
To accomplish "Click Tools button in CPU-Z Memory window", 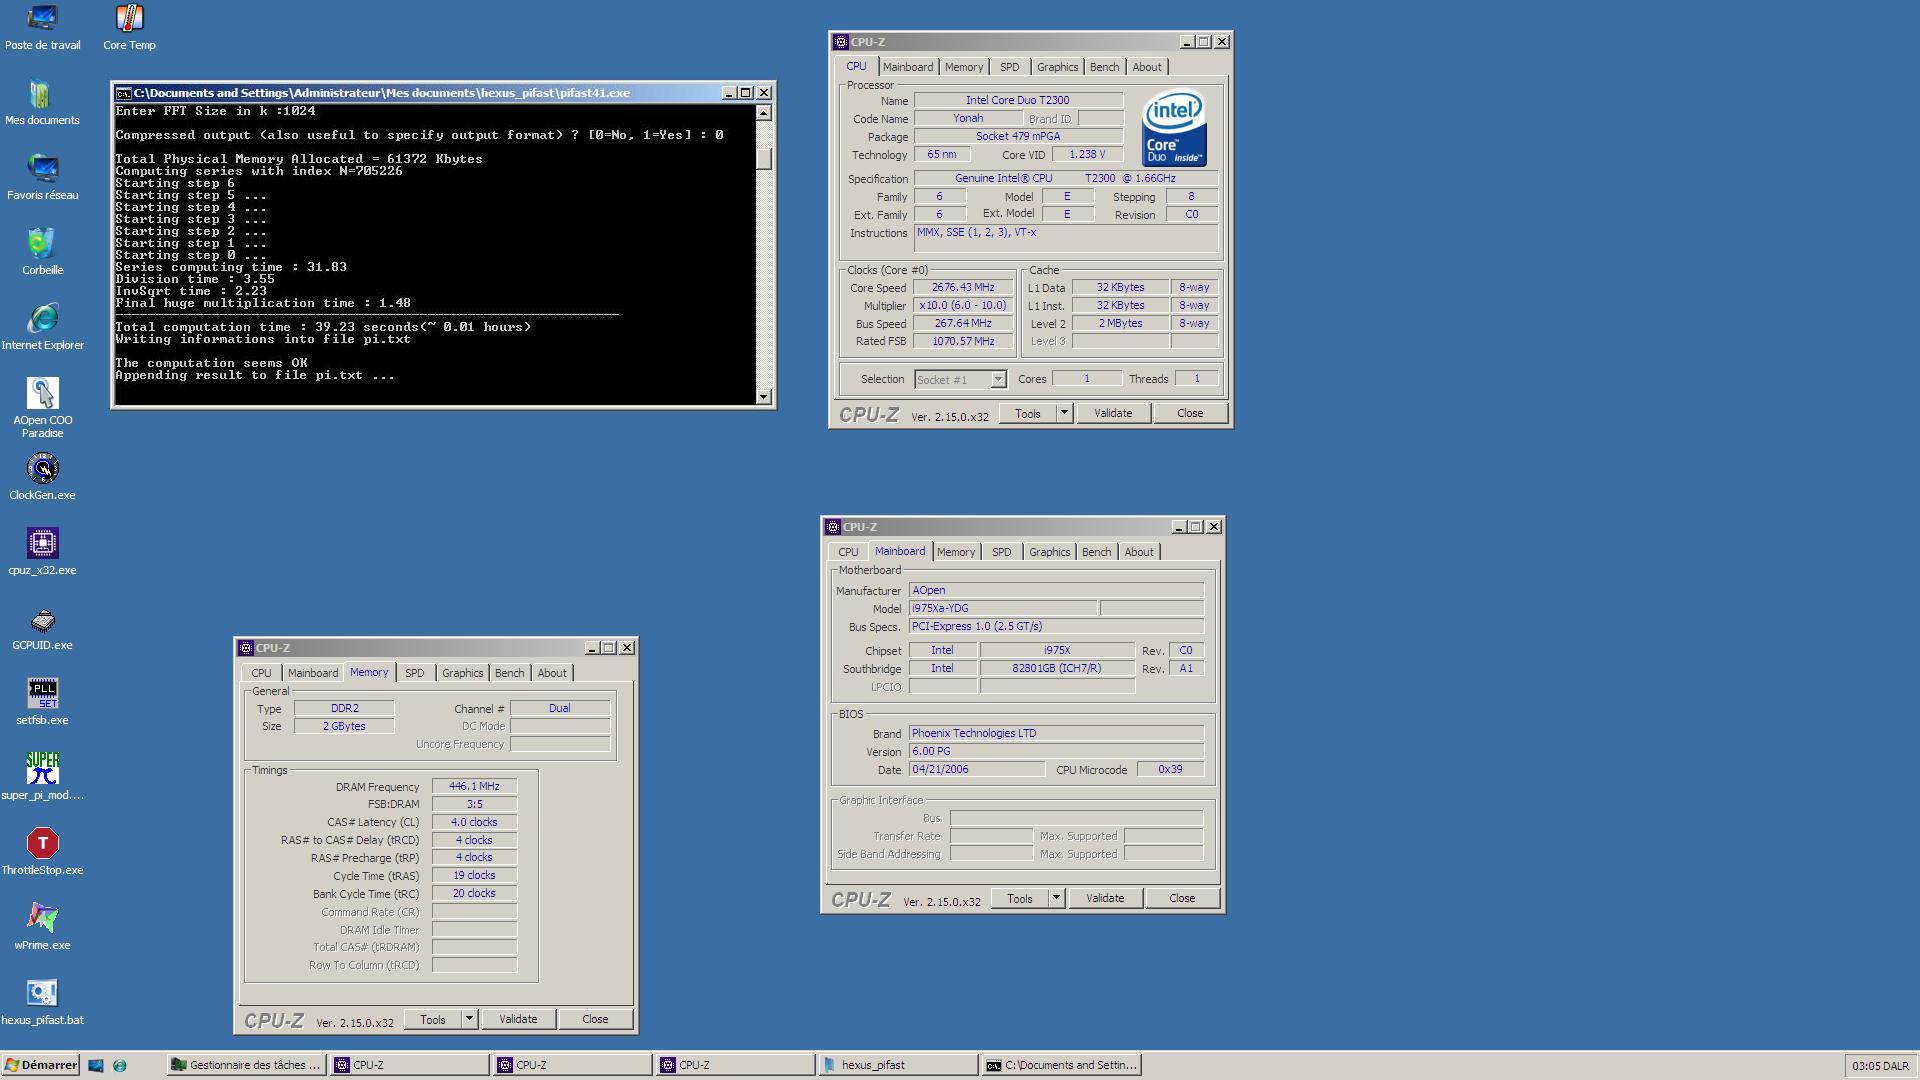I will (x=433, y=1019).
